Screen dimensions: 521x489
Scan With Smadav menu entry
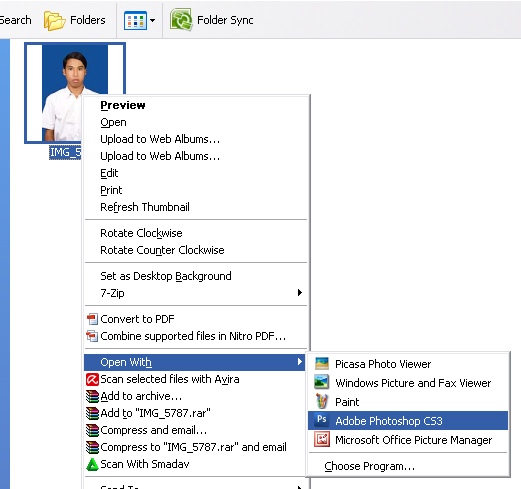coord(195,464)
